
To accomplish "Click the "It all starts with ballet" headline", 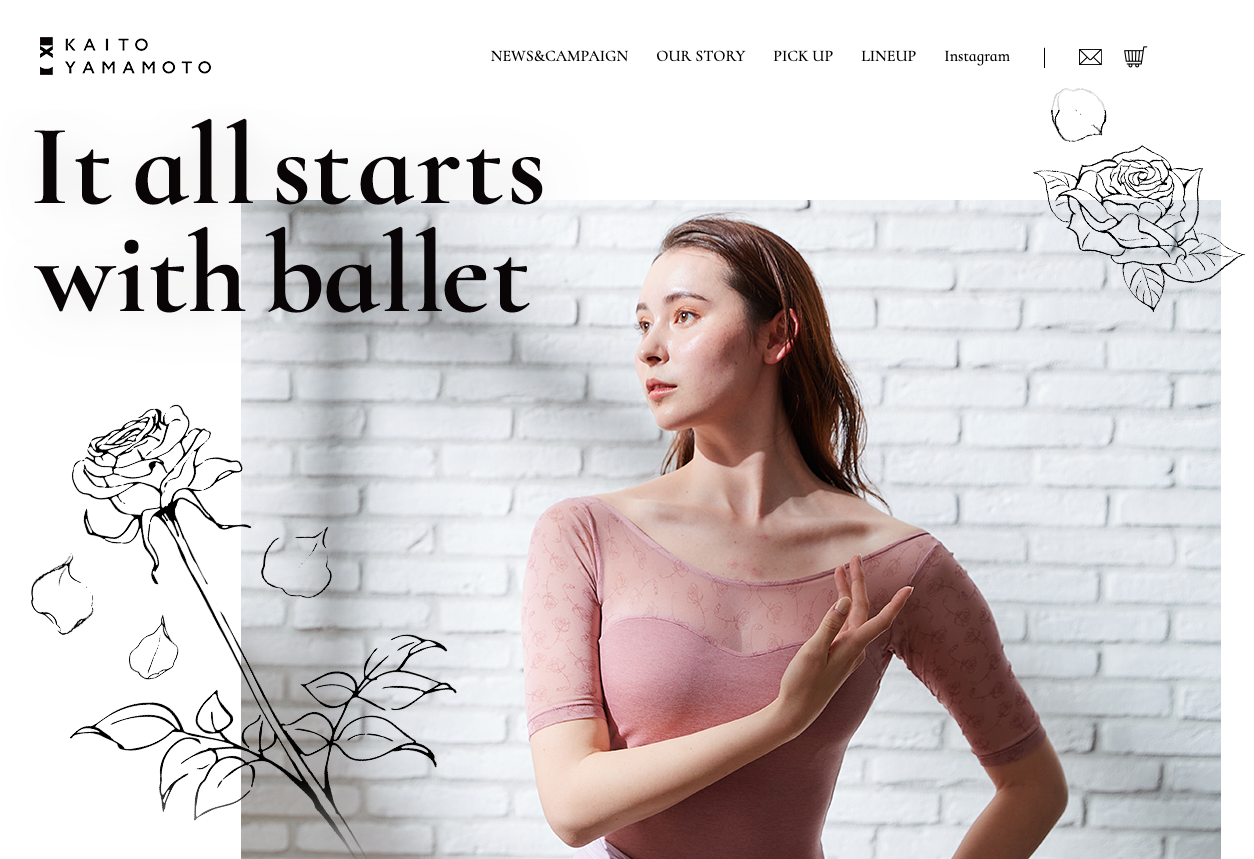I will [288, 218].
